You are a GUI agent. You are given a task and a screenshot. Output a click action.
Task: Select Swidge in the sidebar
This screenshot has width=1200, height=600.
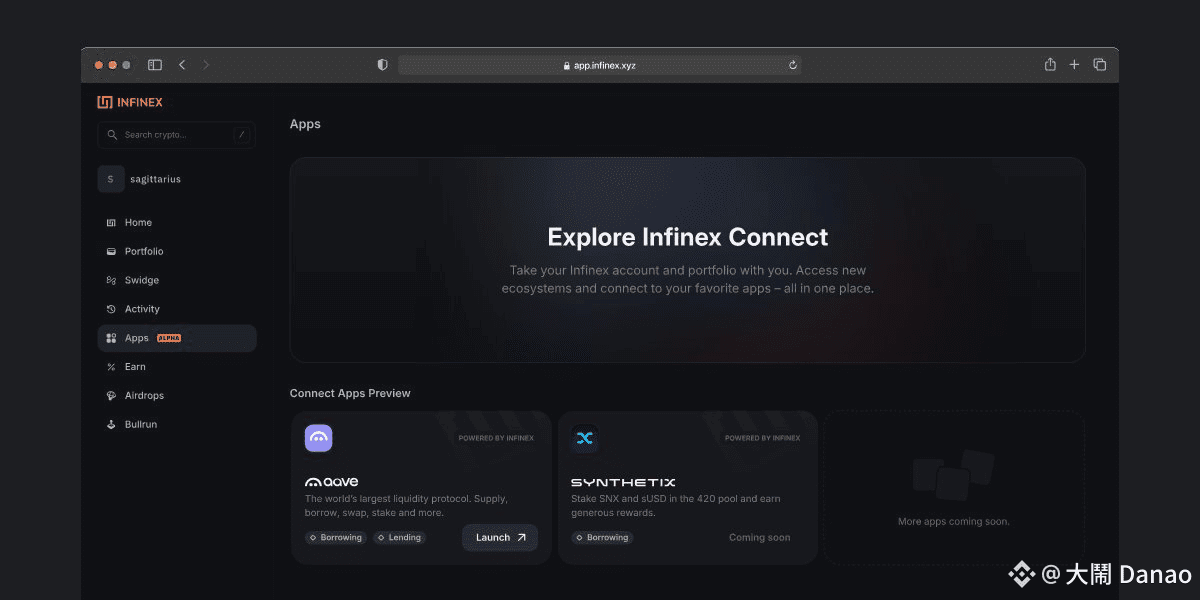[x=177, y=280]
